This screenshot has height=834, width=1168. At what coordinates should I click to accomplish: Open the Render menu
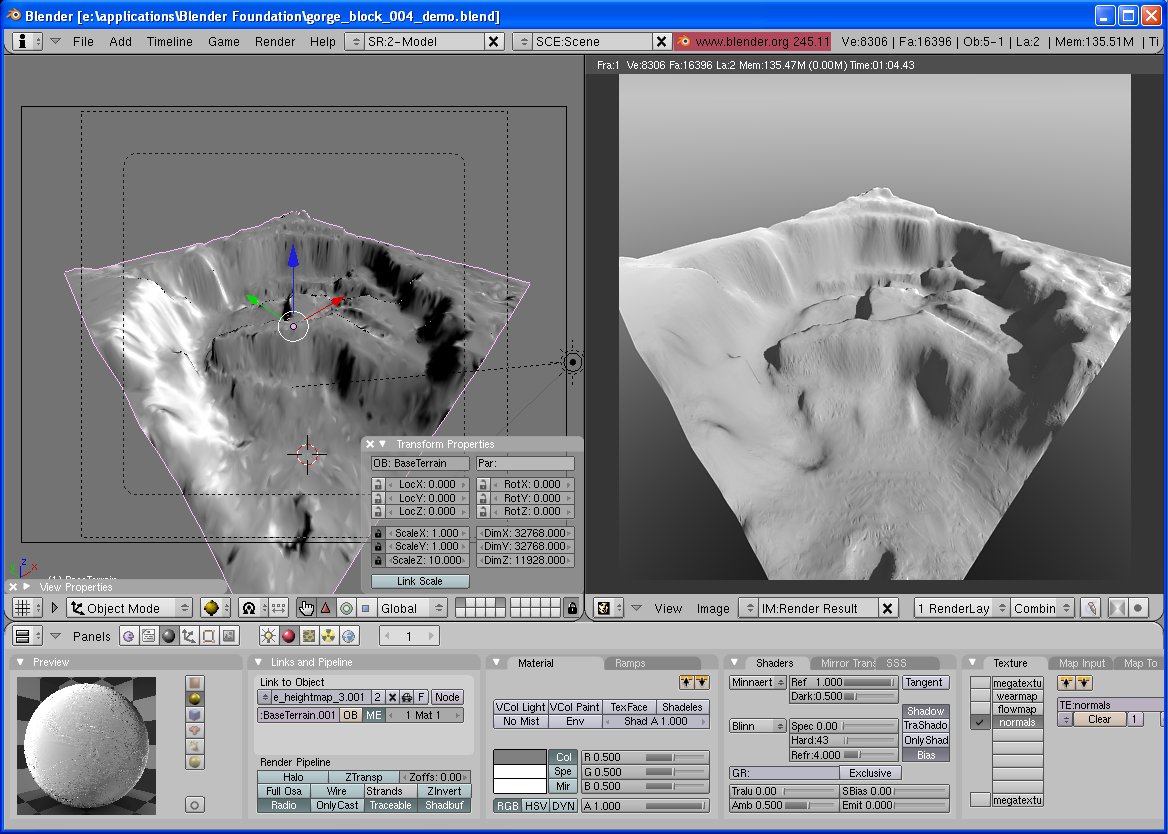(275, 41)
